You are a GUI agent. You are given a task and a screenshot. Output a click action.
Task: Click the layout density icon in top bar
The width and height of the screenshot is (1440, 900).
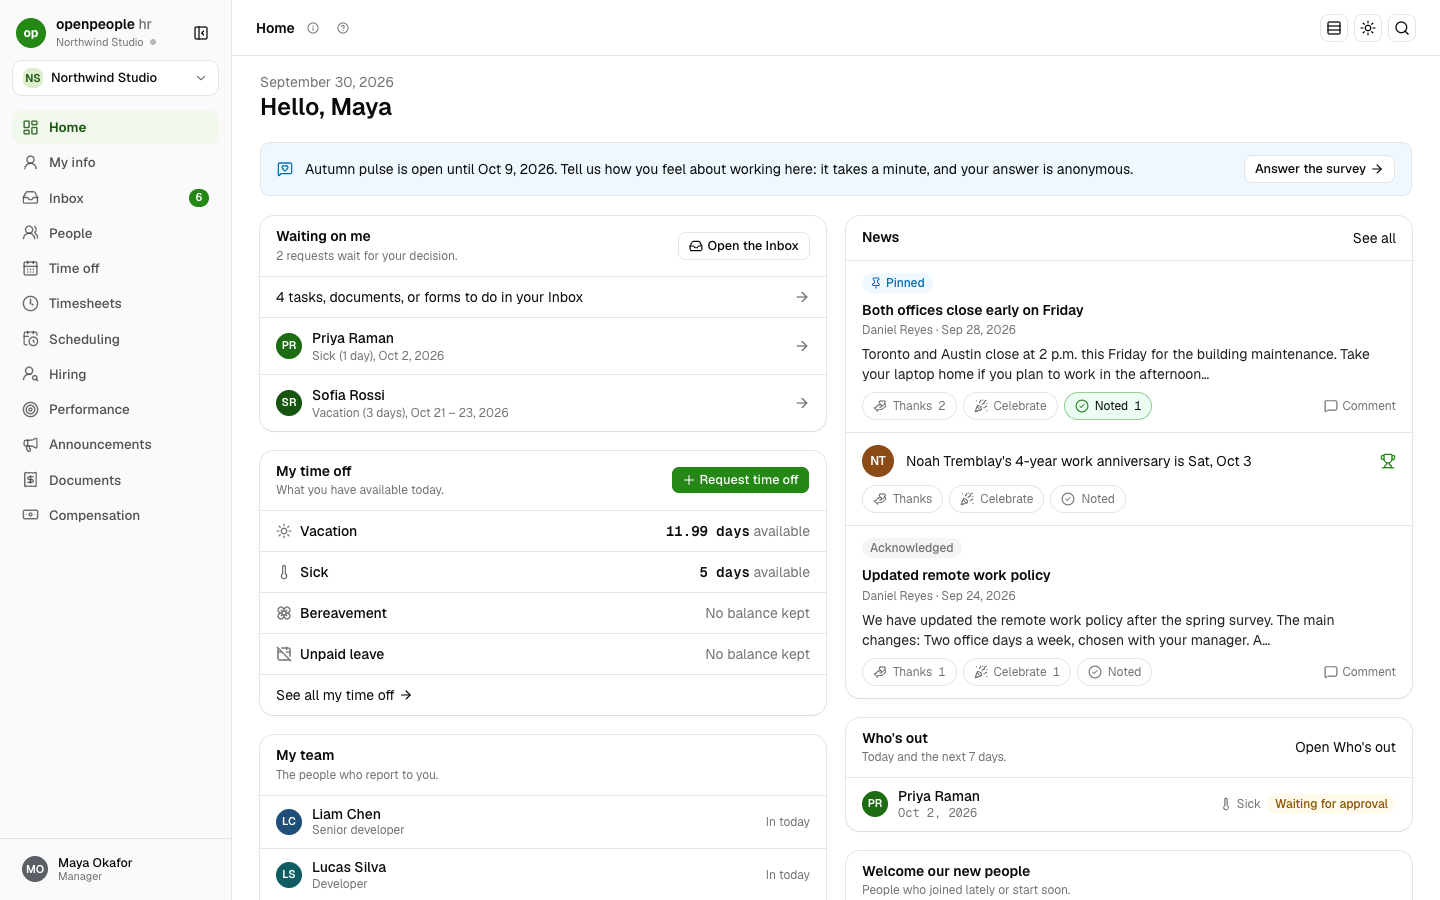pyautogui.click(x=1334, y=28)
